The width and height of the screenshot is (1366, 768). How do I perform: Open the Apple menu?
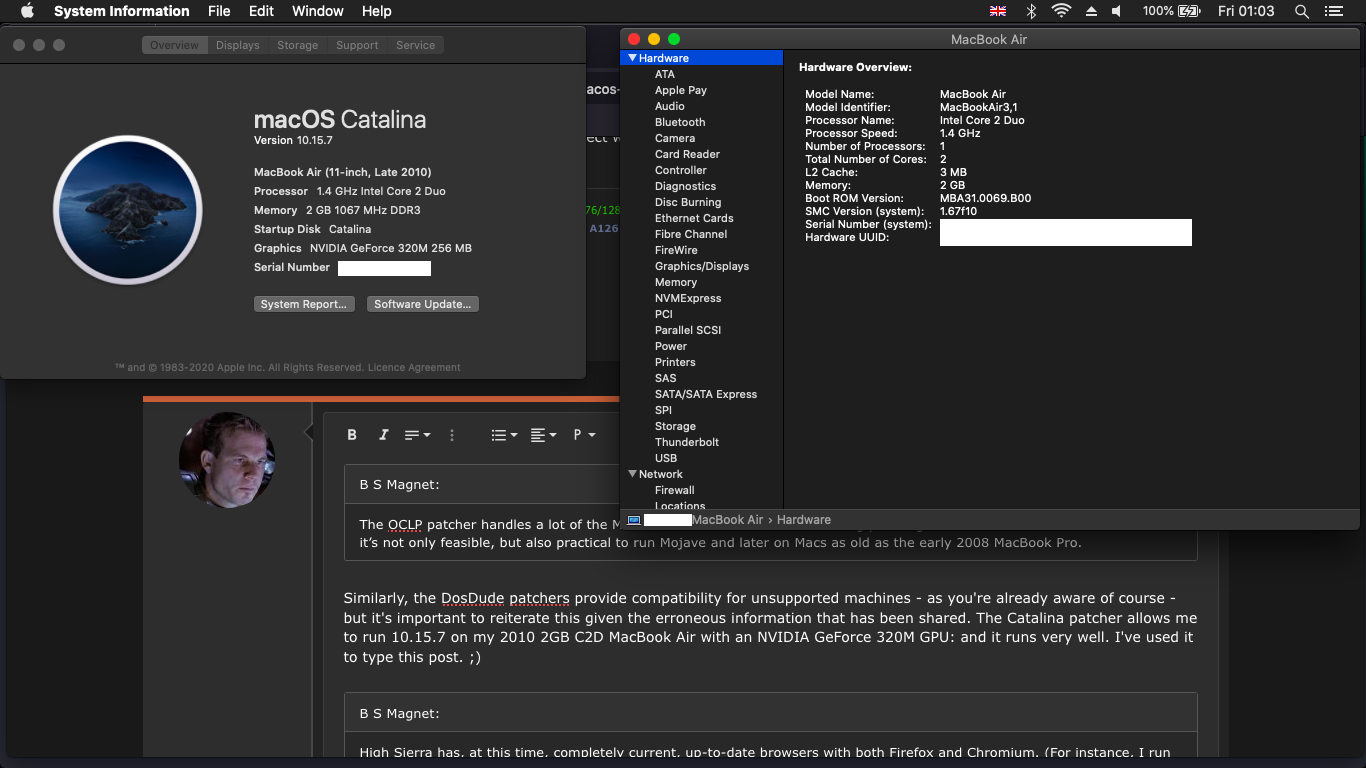[27, 11]
